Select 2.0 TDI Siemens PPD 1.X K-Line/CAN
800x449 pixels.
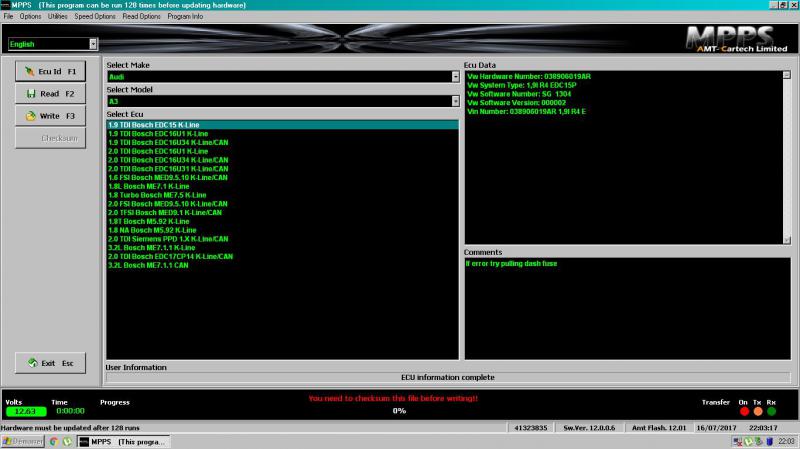[283, 239]
